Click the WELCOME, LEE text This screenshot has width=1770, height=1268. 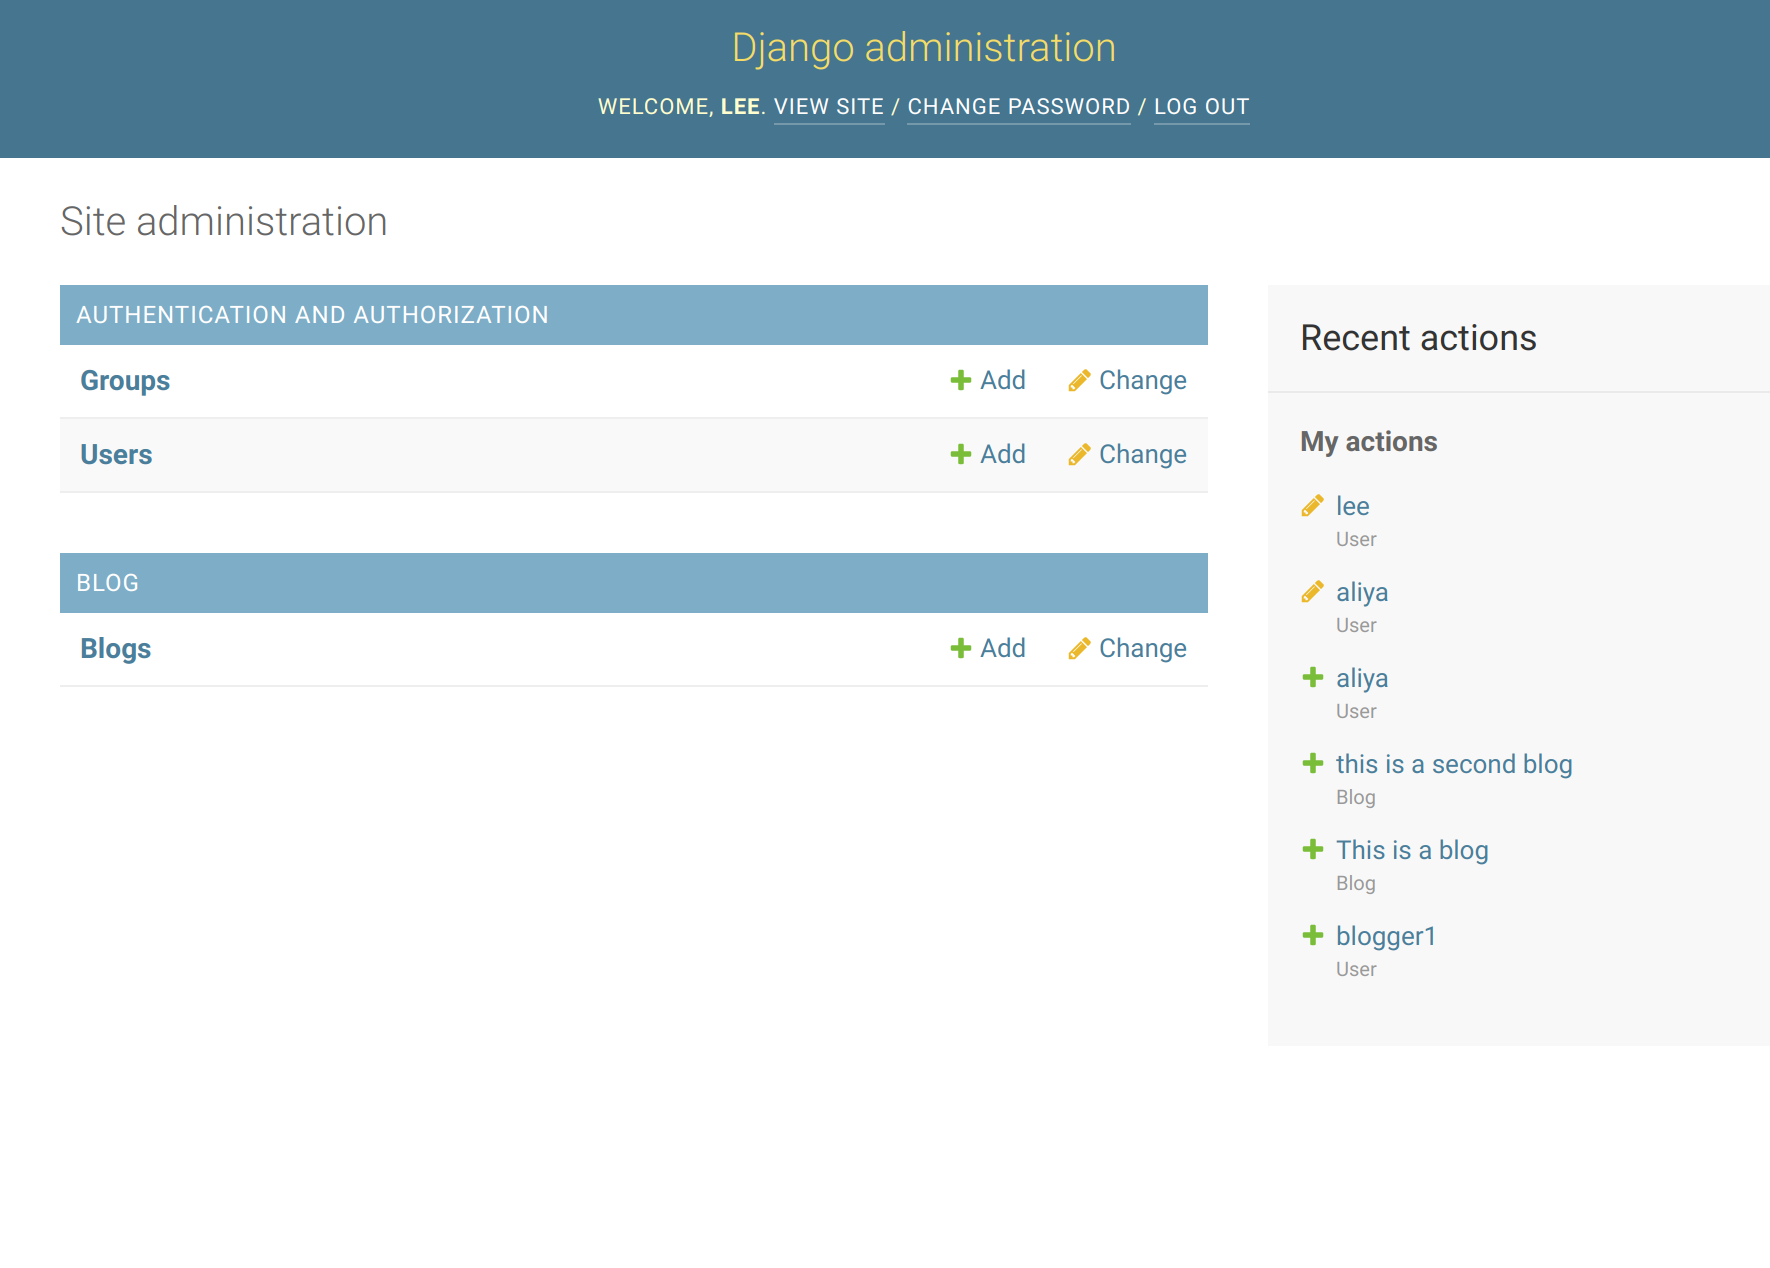coord(682,107)
